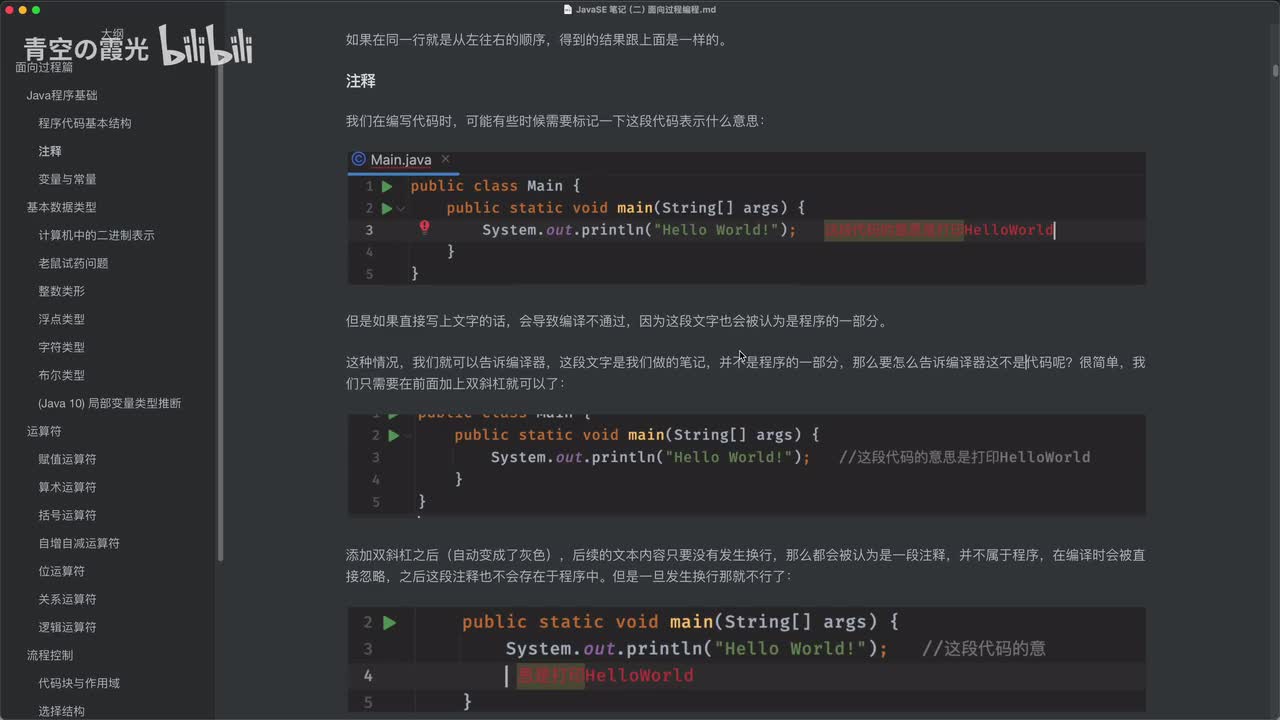Click the paragraph starting with 添加双斜杠之后
This screenshot has width=1280, height=720.
(745, 565)
